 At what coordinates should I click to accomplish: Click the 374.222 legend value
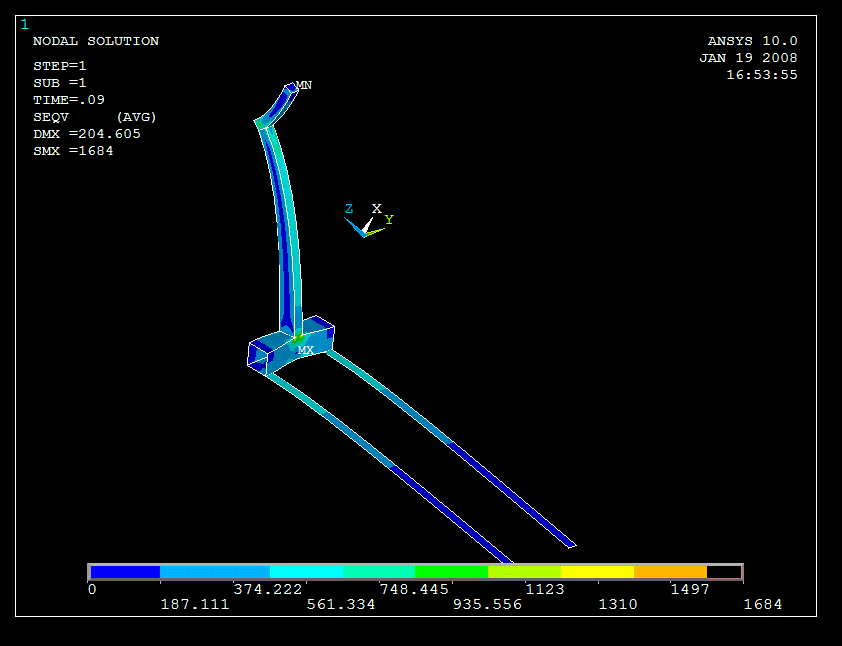(268, 590)
